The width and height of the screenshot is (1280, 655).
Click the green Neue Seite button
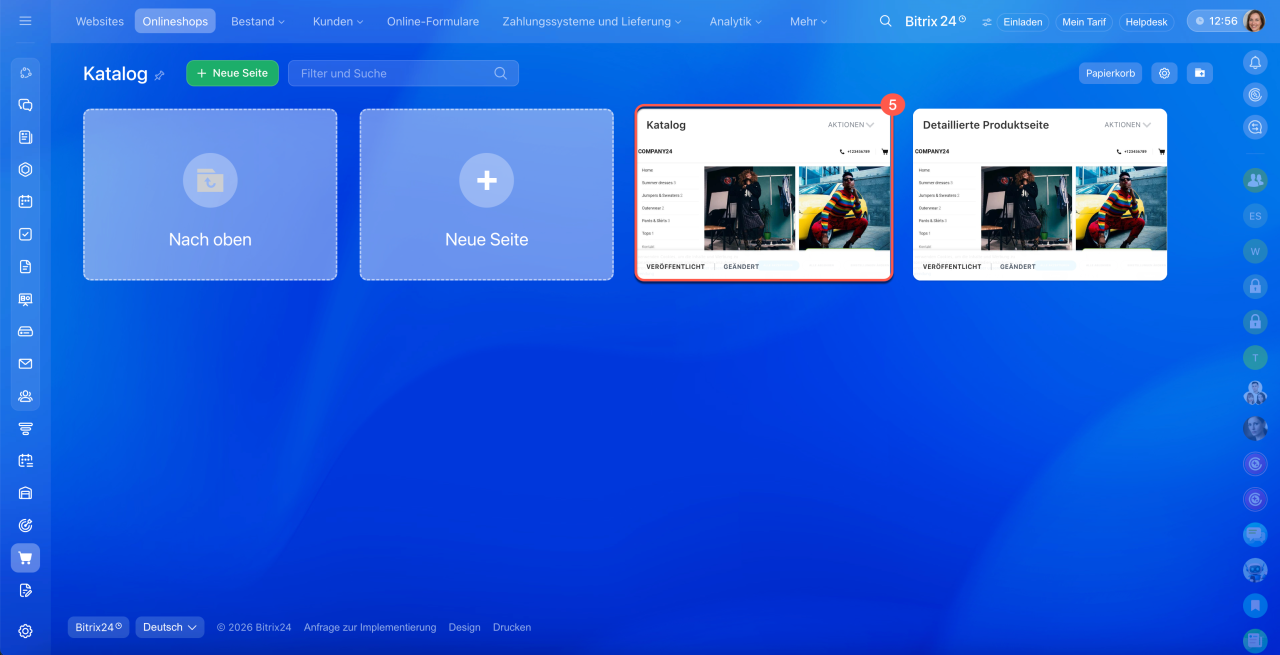coord(232,73)
